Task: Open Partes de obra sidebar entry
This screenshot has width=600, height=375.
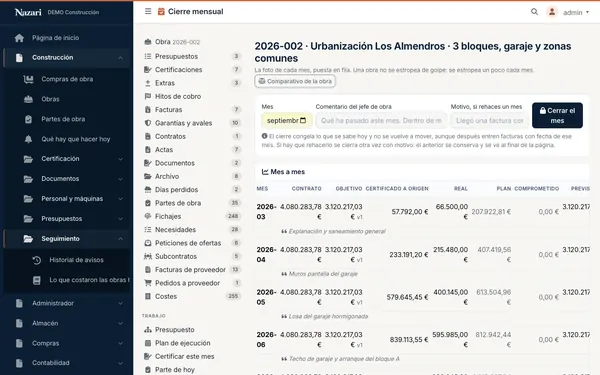Action: (x=63, y=119)
